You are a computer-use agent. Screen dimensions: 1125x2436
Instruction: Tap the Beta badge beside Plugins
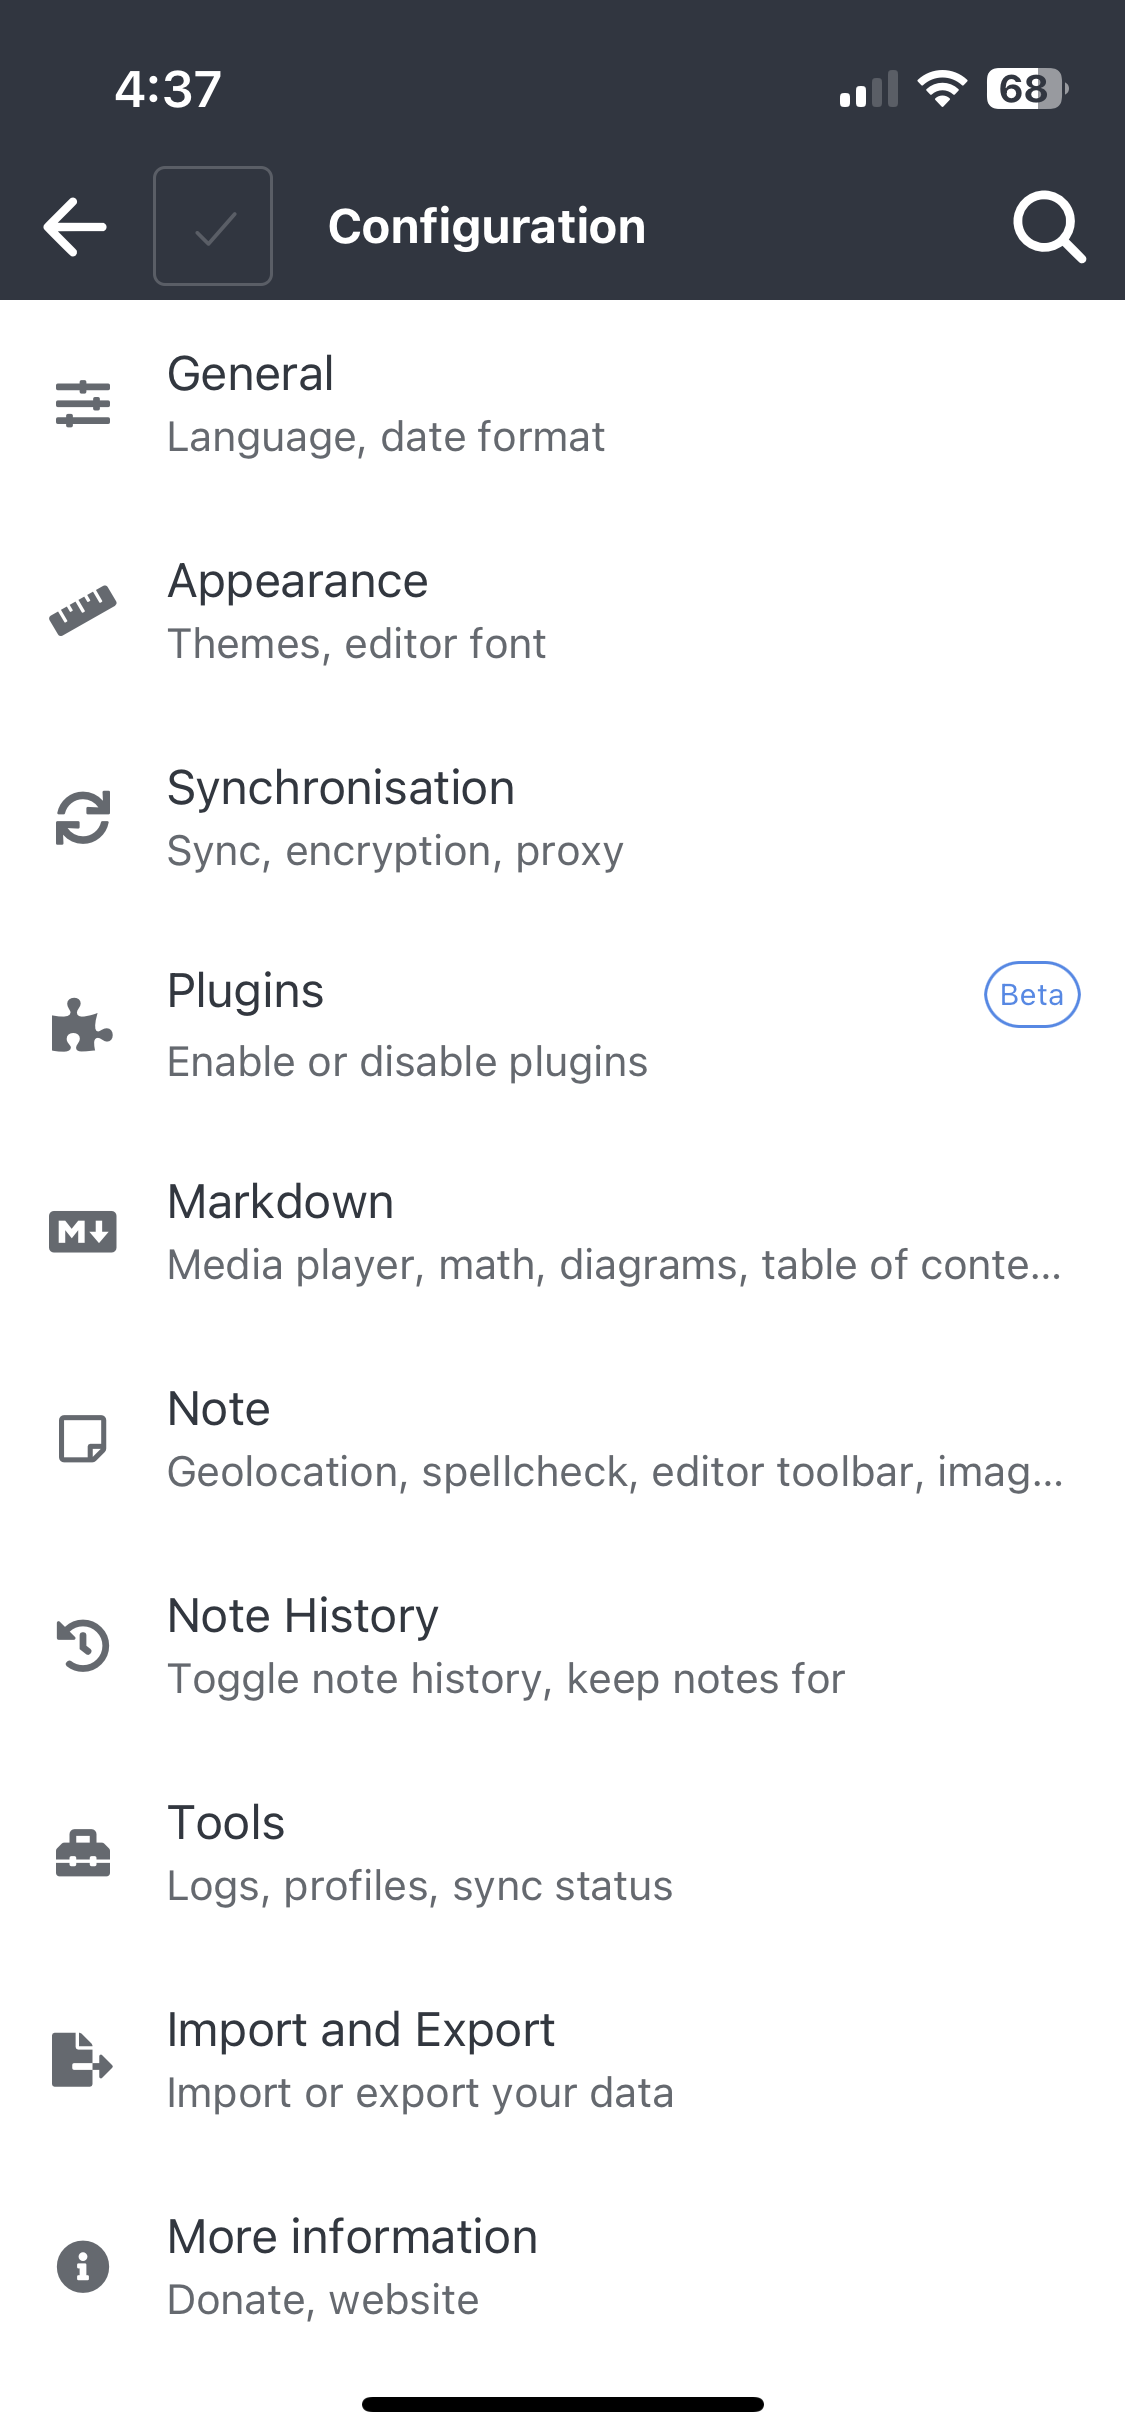click(1032, 995)
